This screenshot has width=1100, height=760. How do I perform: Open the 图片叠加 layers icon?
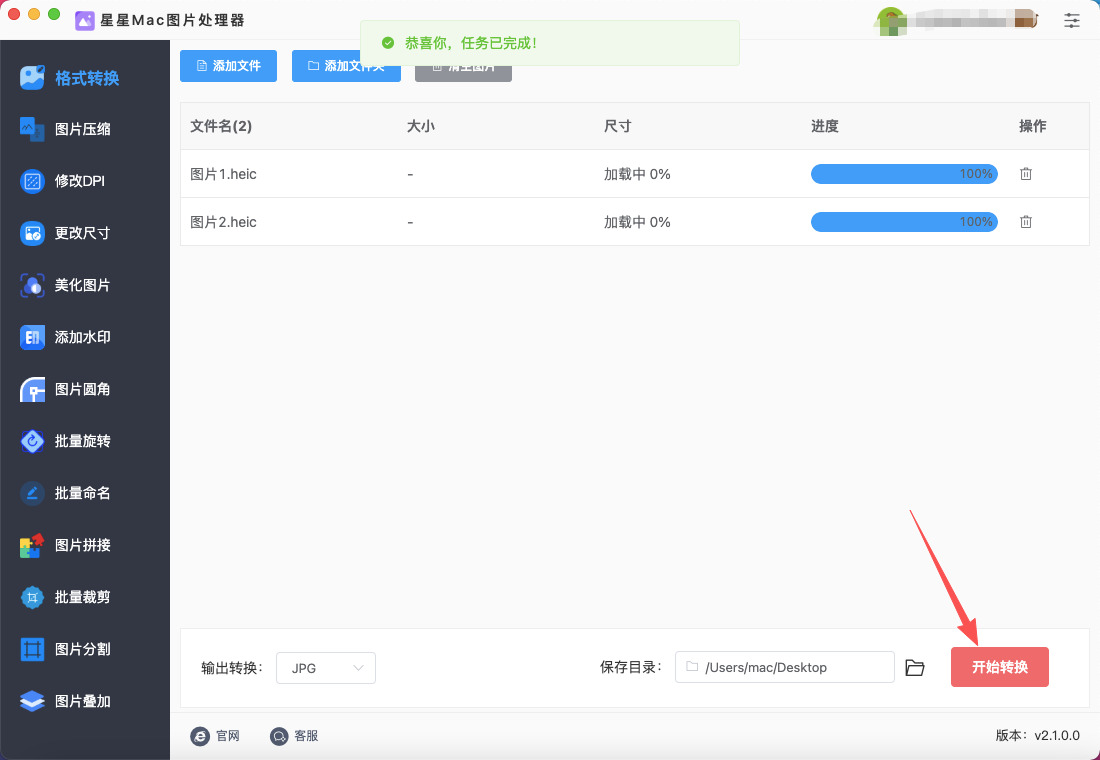point(32,701)
